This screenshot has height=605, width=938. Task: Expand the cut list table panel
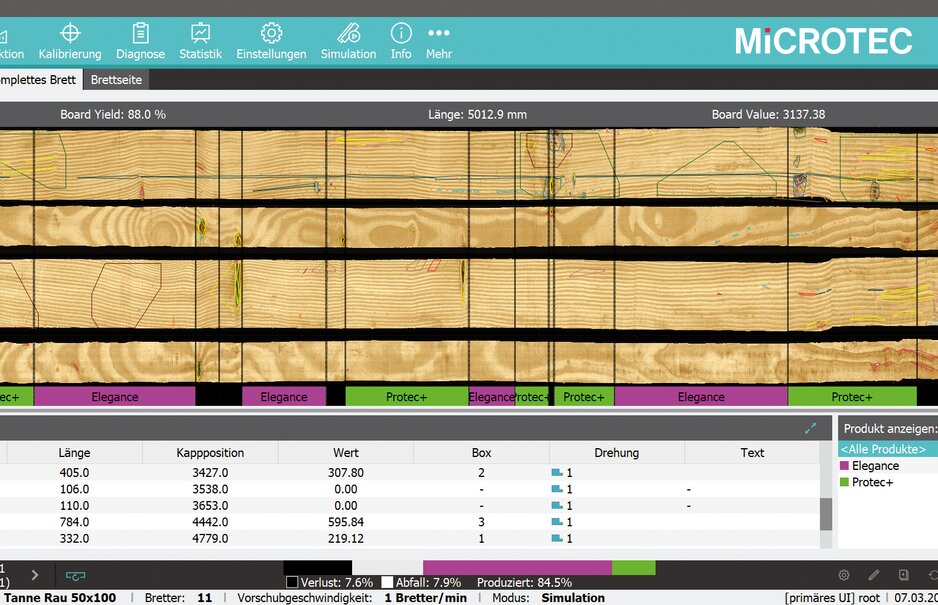coord(811,428)
